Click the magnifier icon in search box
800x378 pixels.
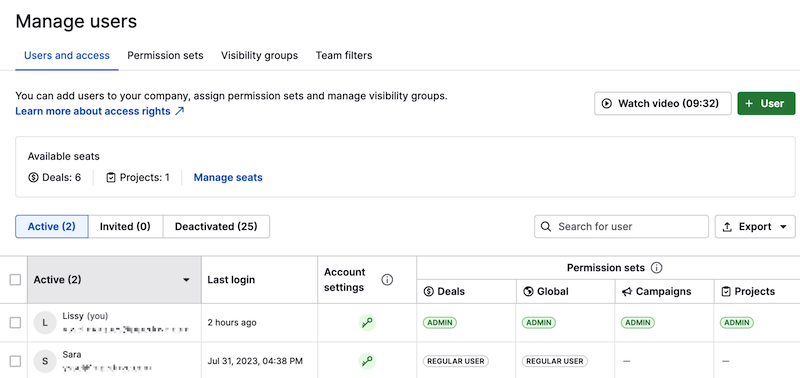tap(546, 226)
